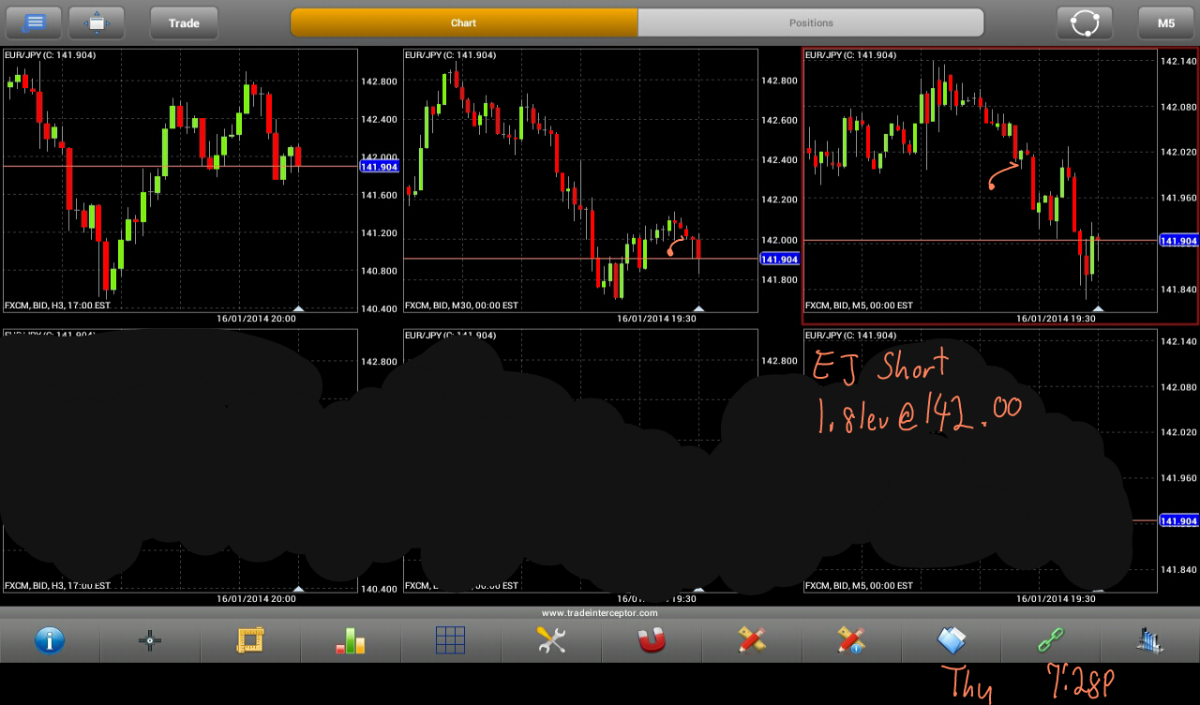Tap the blue eraser icon
Screen dimensions: 1200x705
[x=951, y=640]
